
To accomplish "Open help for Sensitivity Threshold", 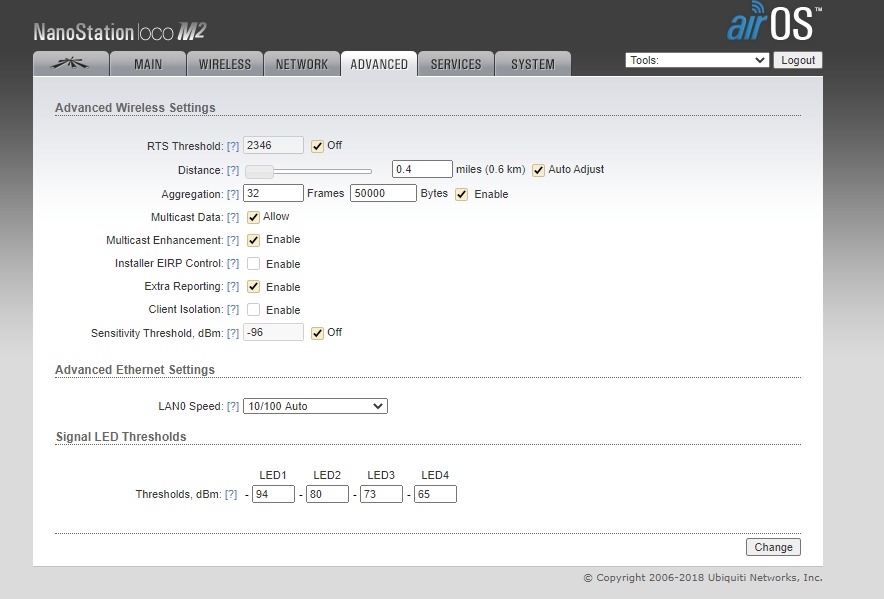I will (x=233, y=333).
